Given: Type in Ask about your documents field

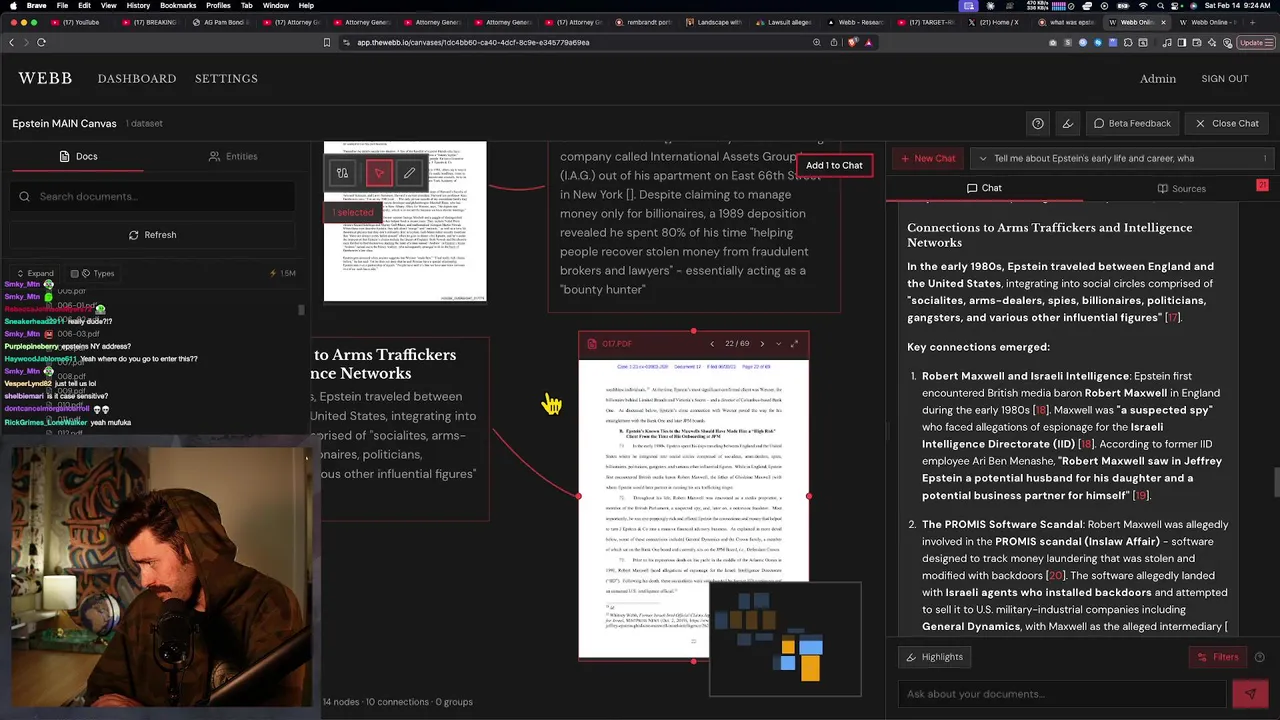Looking at the screenshot, I should 1060,693.
